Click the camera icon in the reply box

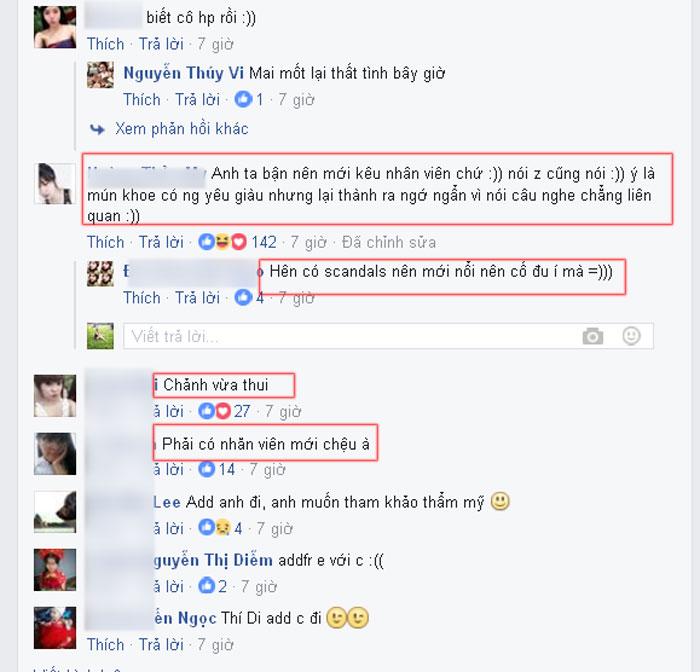click(592, 336)
